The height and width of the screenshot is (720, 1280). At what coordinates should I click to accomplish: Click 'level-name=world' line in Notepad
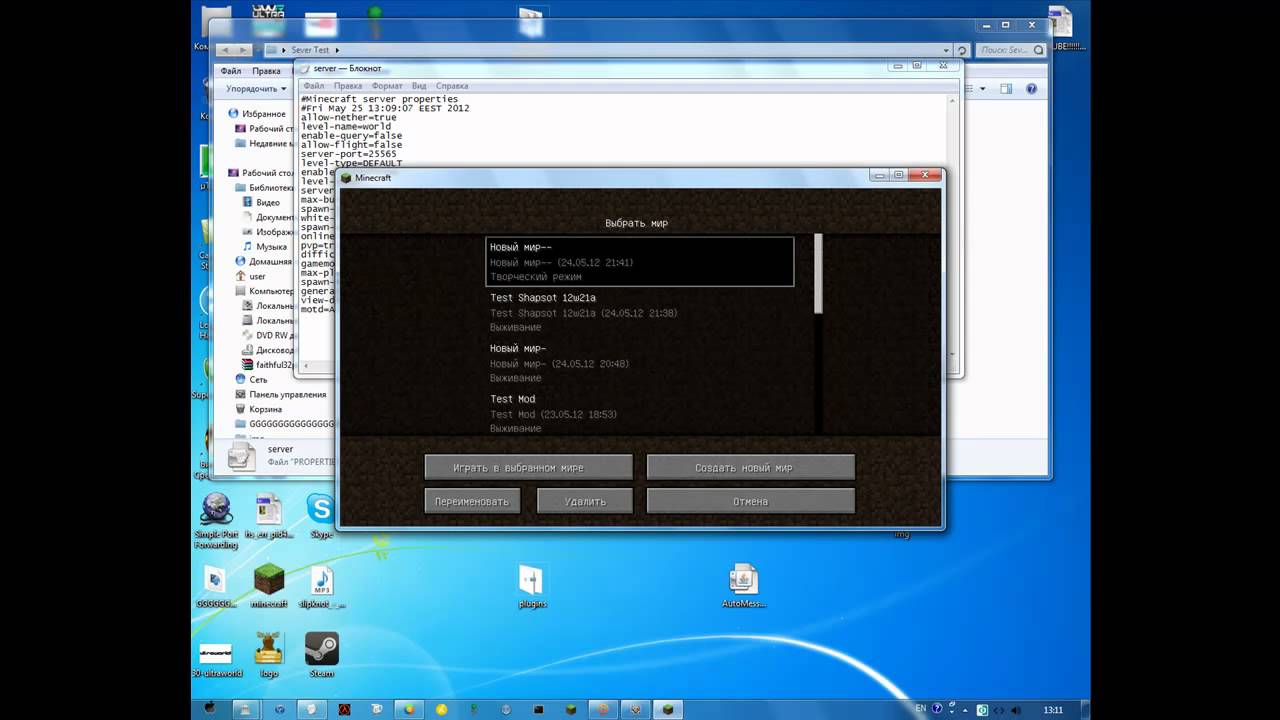coord(346,126)
